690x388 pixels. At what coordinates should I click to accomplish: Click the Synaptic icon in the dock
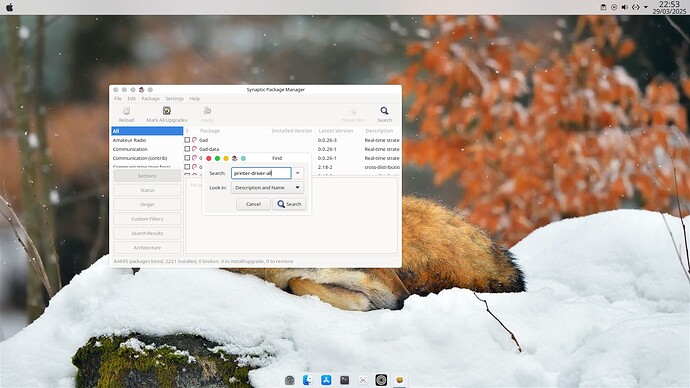pos(400,380)
